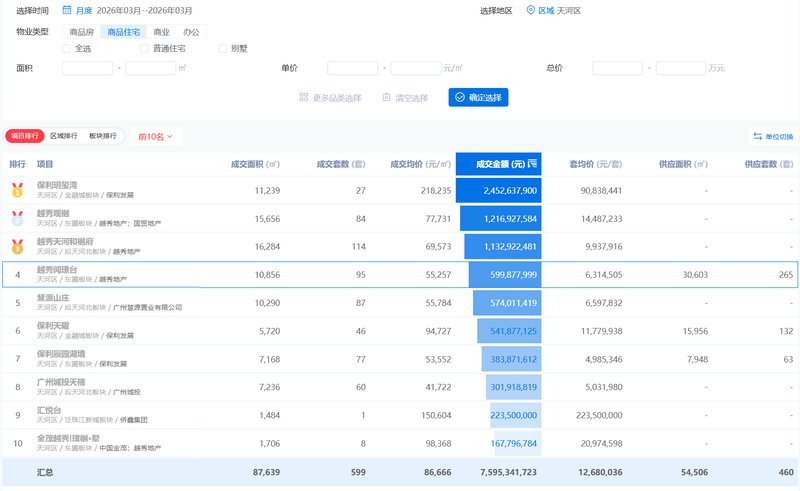
Task: Click the minimum 面积 input field
Action: click(87, 68)
